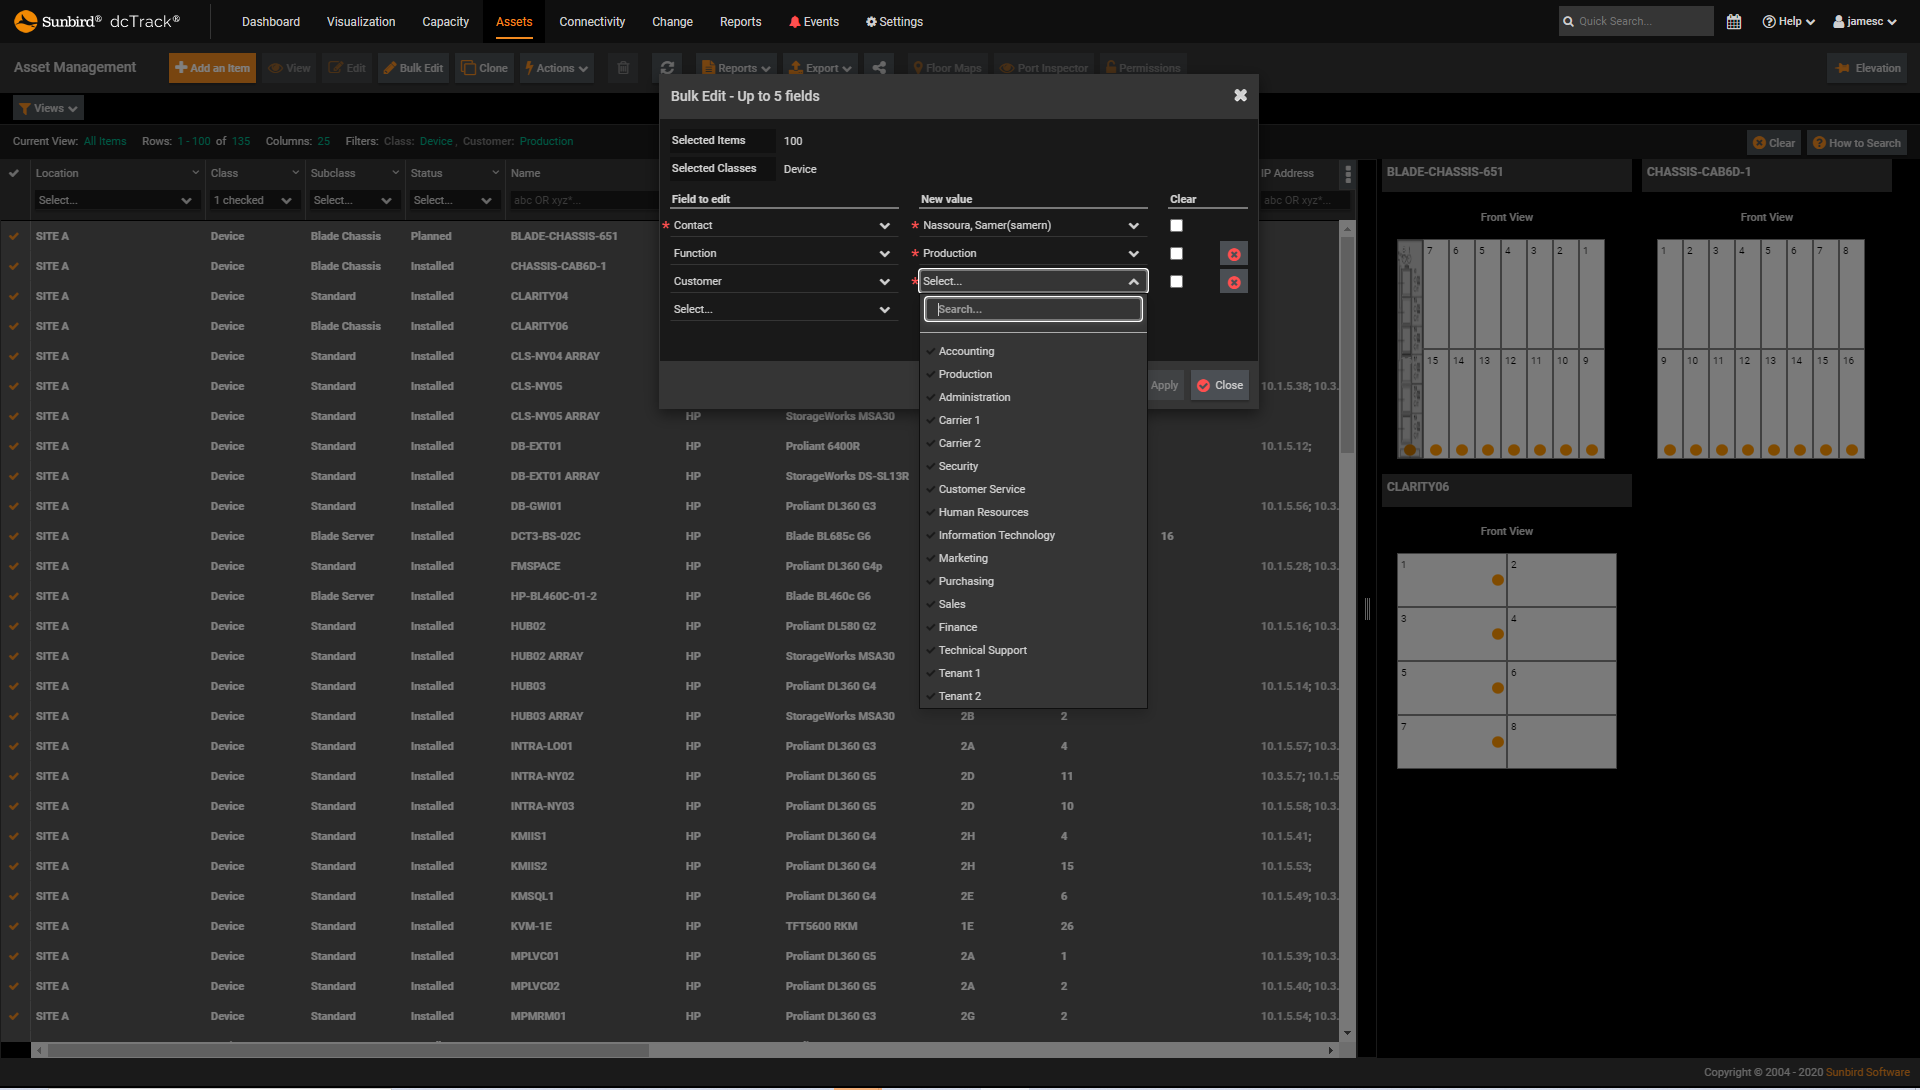Switch to the Connectivity tab
Image resolution: width=1920 pixels, height=1090 pixels.
(x=592, y=21)
